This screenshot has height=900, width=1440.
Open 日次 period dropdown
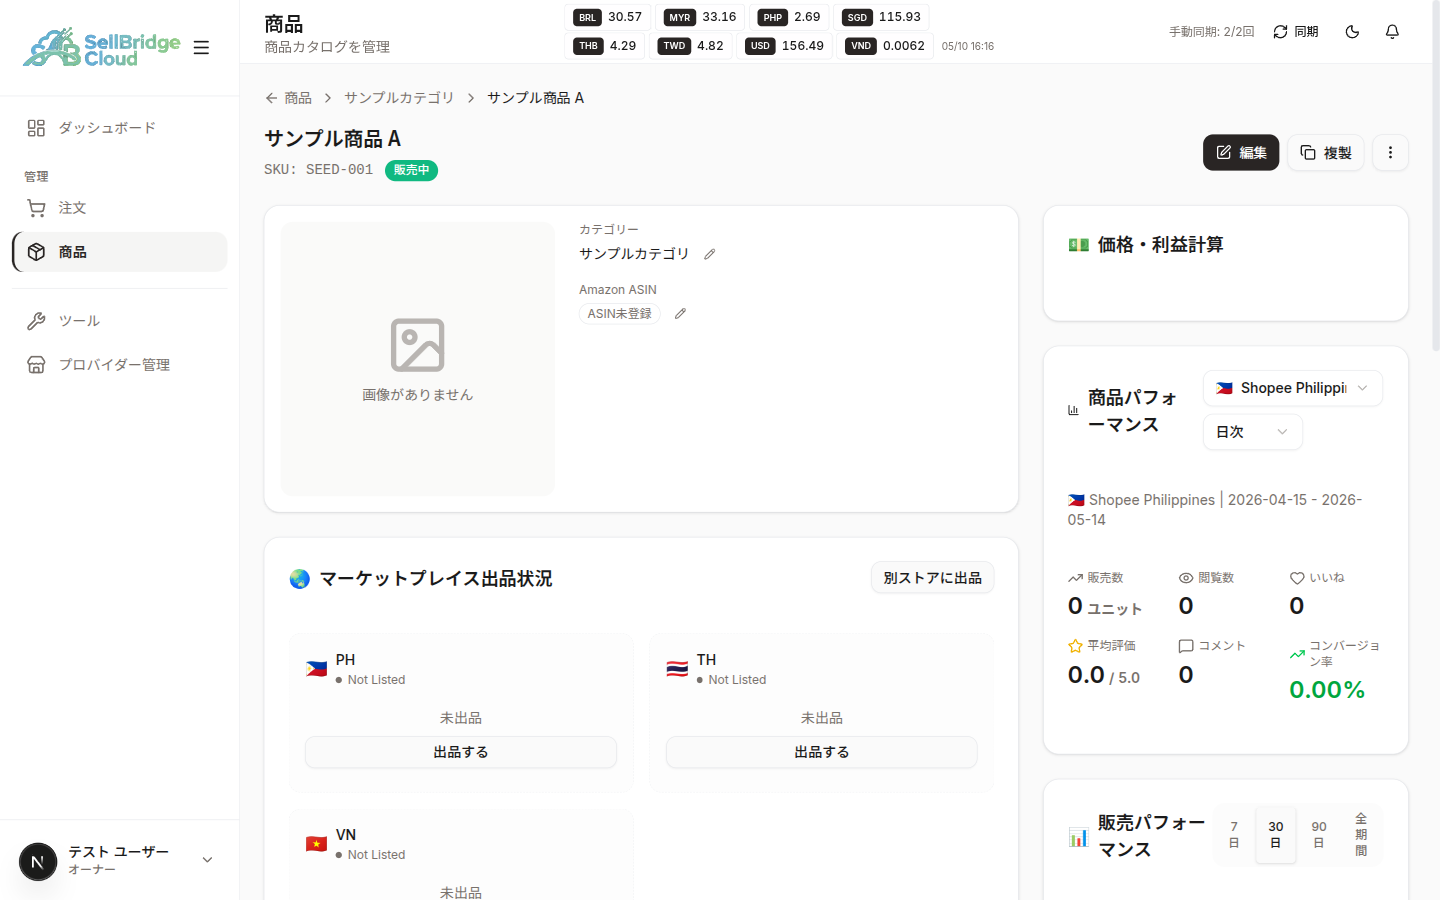point(1253,432)
